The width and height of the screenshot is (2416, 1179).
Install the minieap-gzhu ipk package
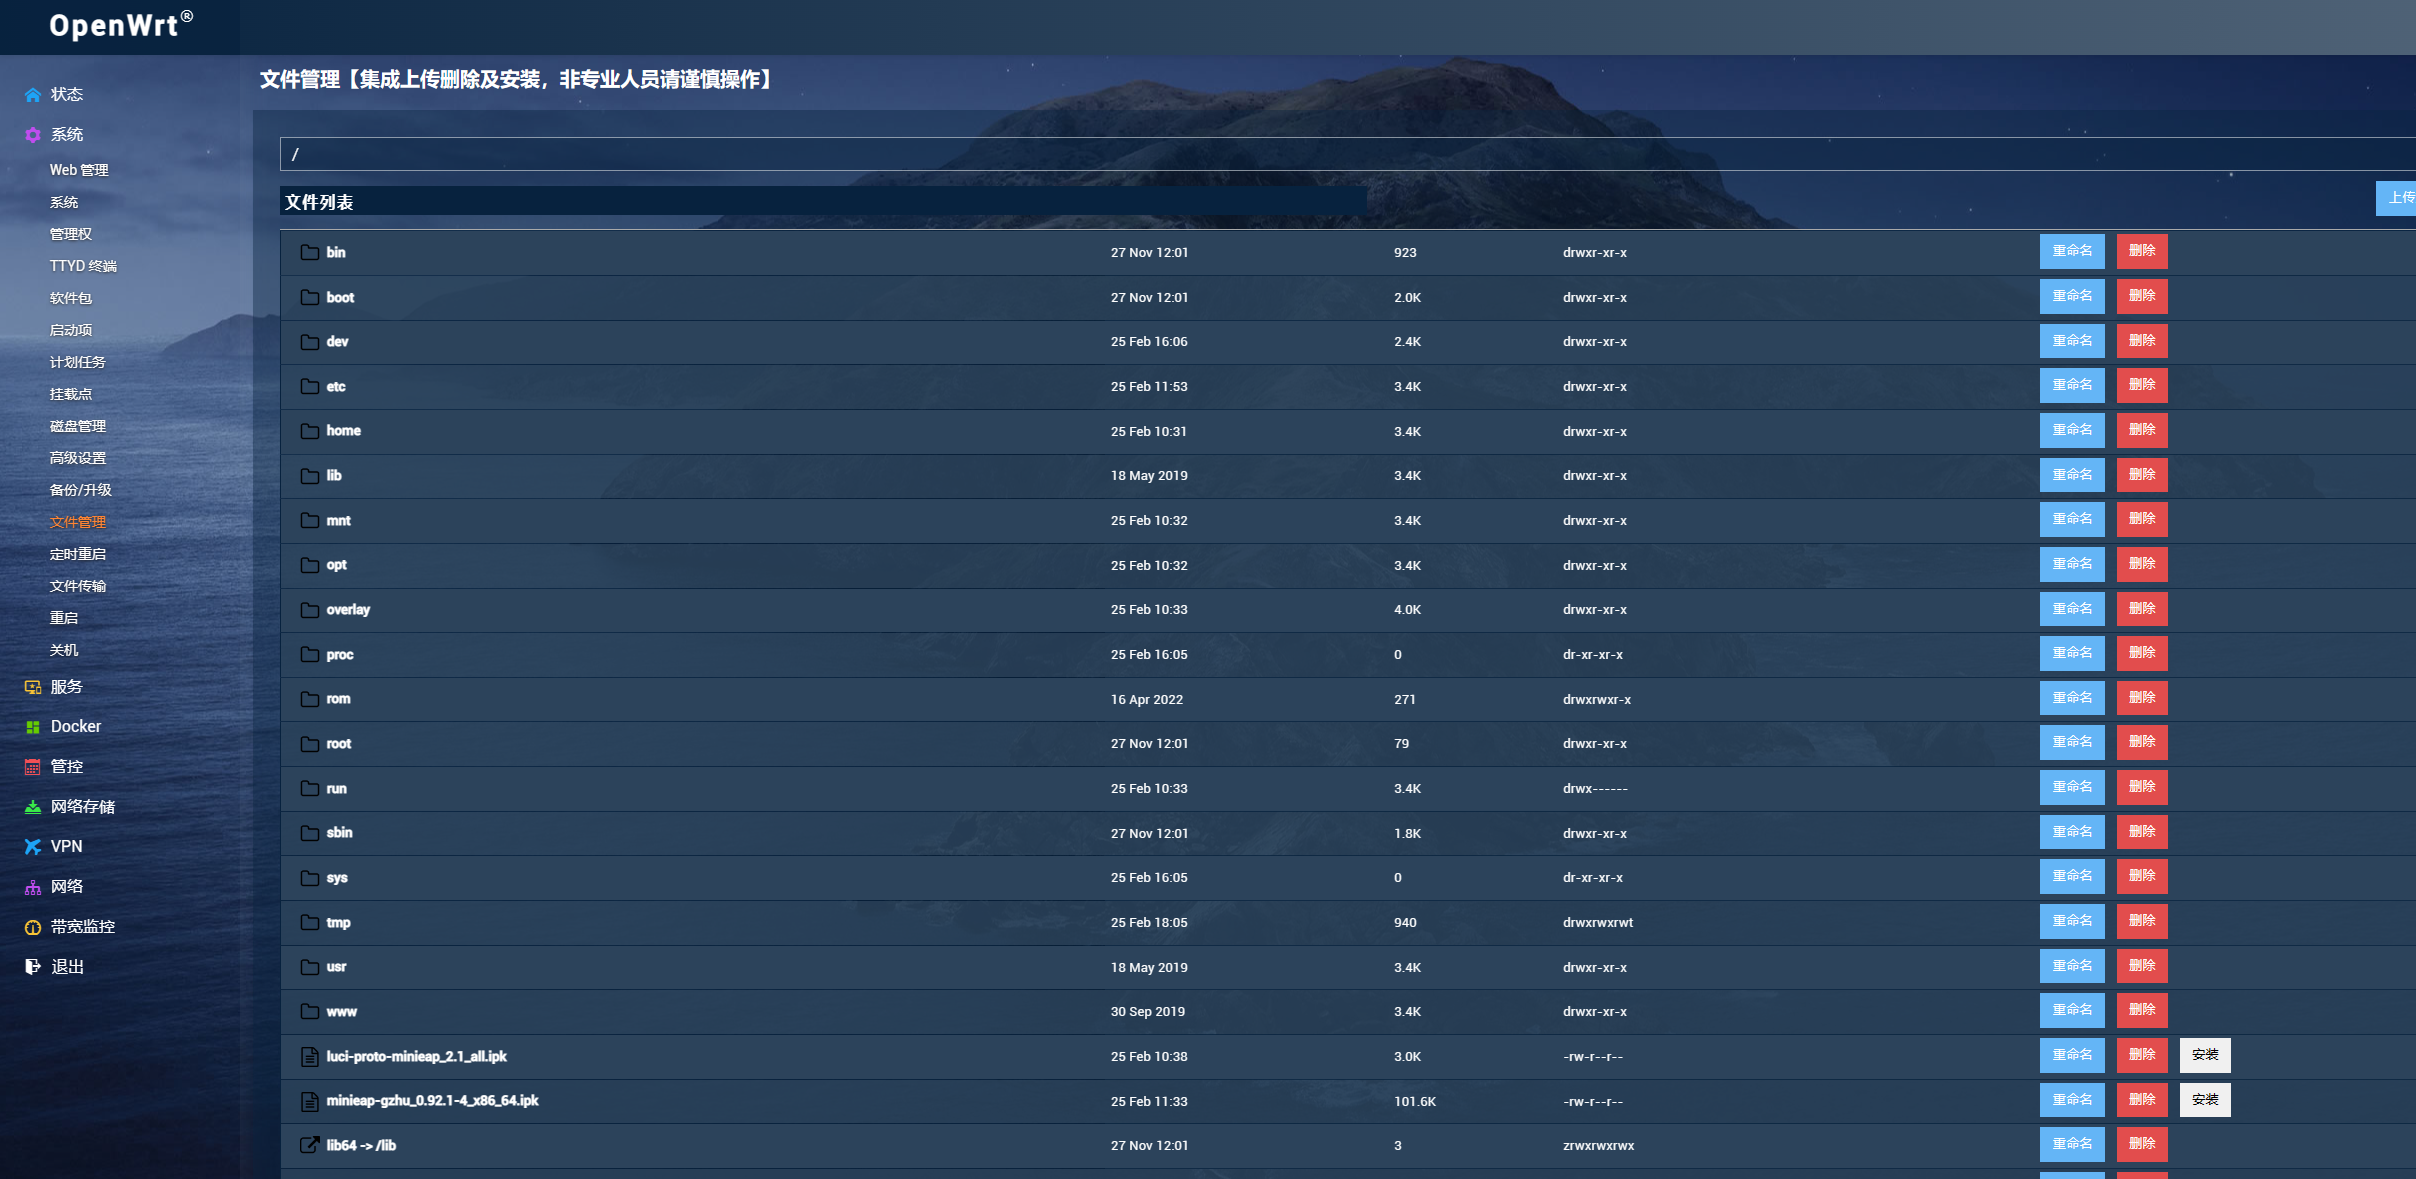click(2204, 1100)
